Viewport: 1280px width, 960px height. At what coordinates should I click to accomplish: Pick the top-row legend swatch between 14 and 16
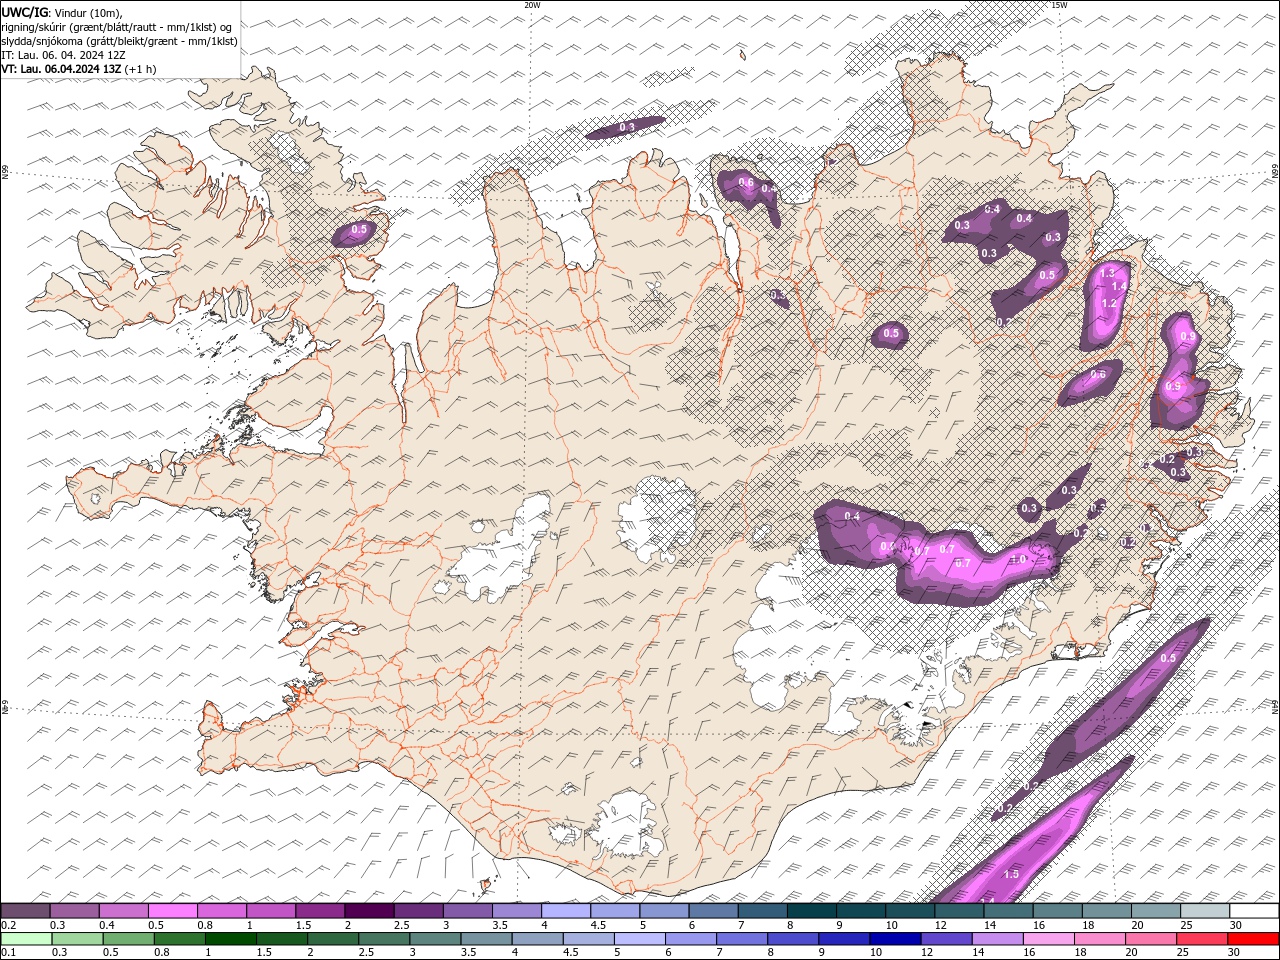point(1009,911)
